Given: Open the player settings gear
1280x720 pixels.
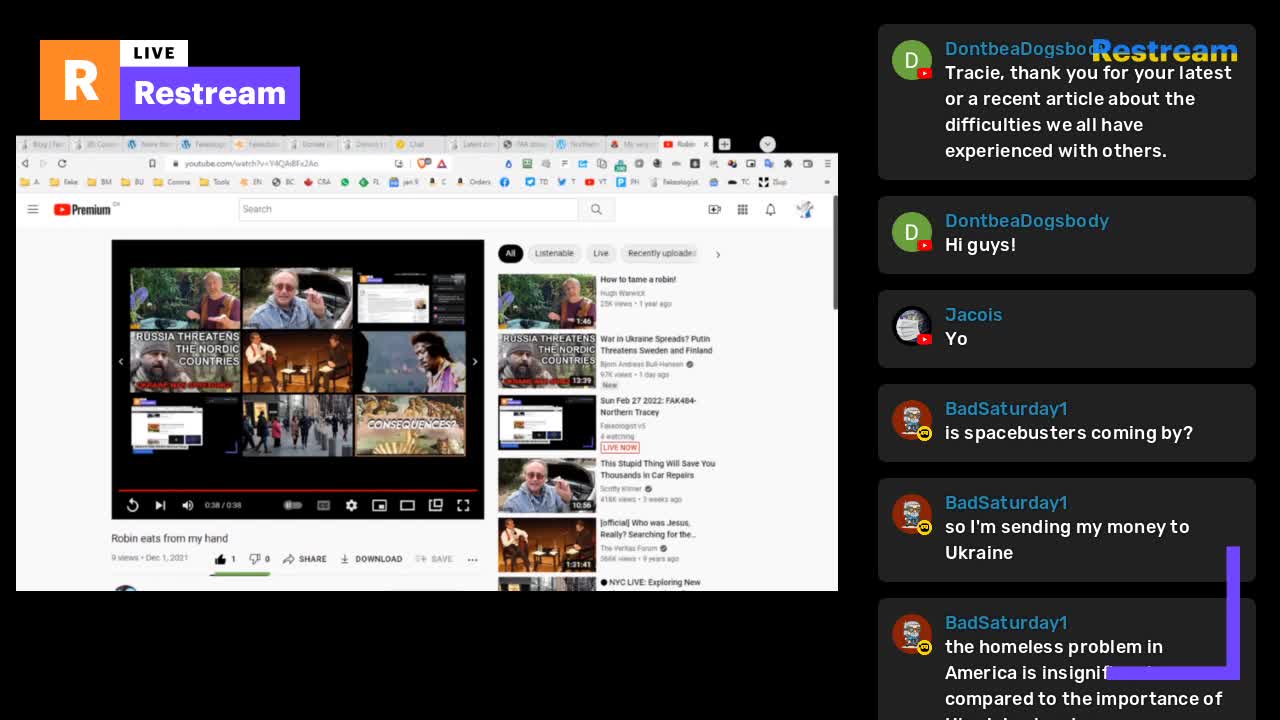Looking at the screenshot, I should coord(351,505).
